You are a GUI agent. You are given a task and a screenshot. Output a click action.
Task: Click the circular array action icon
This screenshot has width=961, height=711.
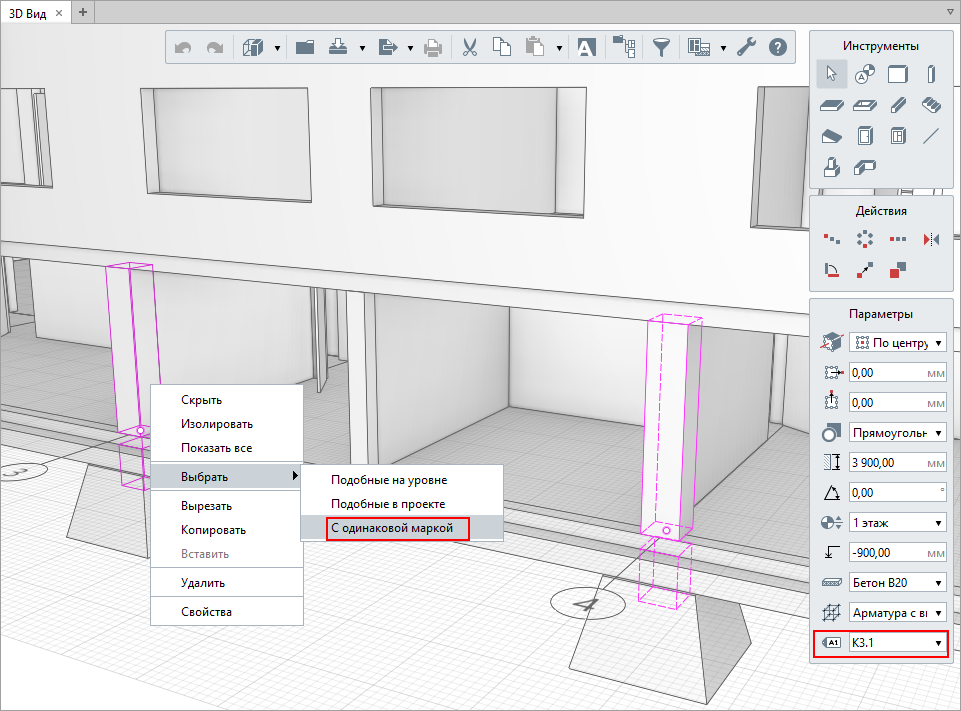(x=865, y=239)
